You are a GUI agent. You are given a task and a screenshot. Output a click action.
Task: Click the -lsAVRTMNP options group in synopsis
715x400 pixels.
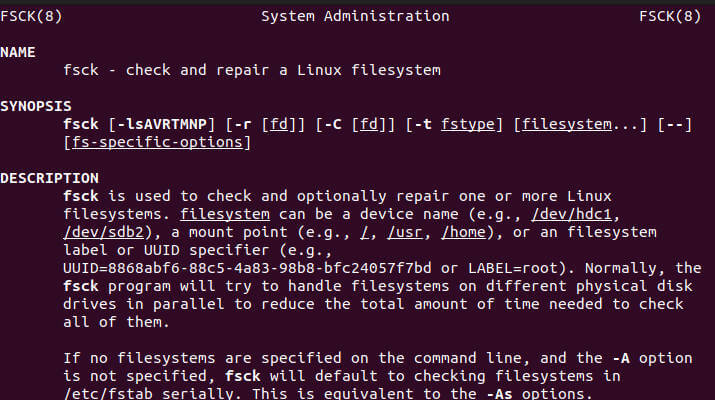(x=163, y=124)
